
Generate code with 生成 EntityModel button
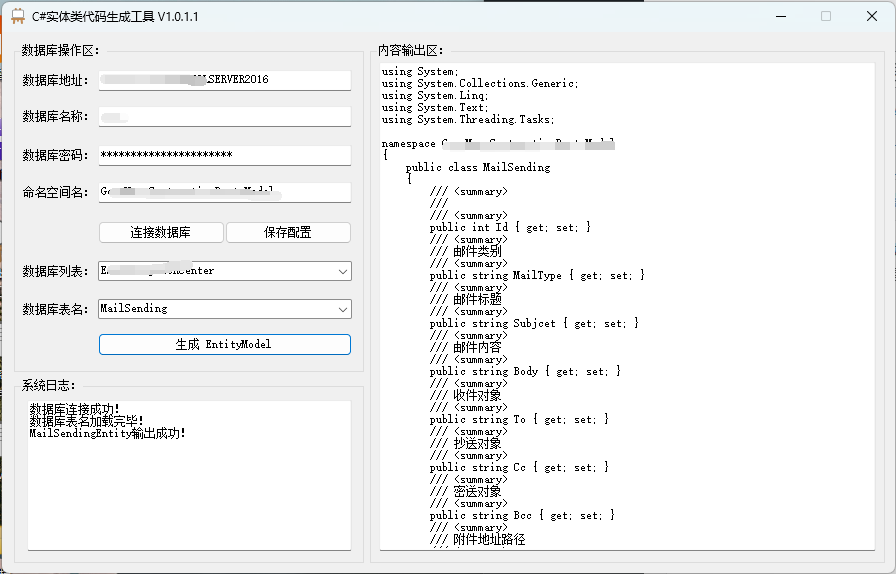coord(224,344)
